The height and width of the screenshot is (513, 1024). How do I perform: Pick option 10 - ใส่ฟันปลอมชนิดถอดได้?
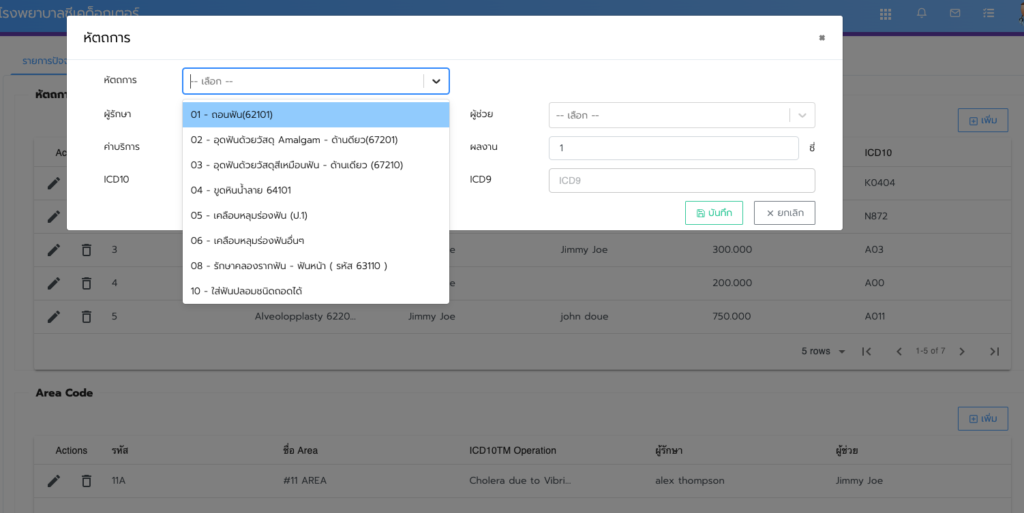point(315,290)
